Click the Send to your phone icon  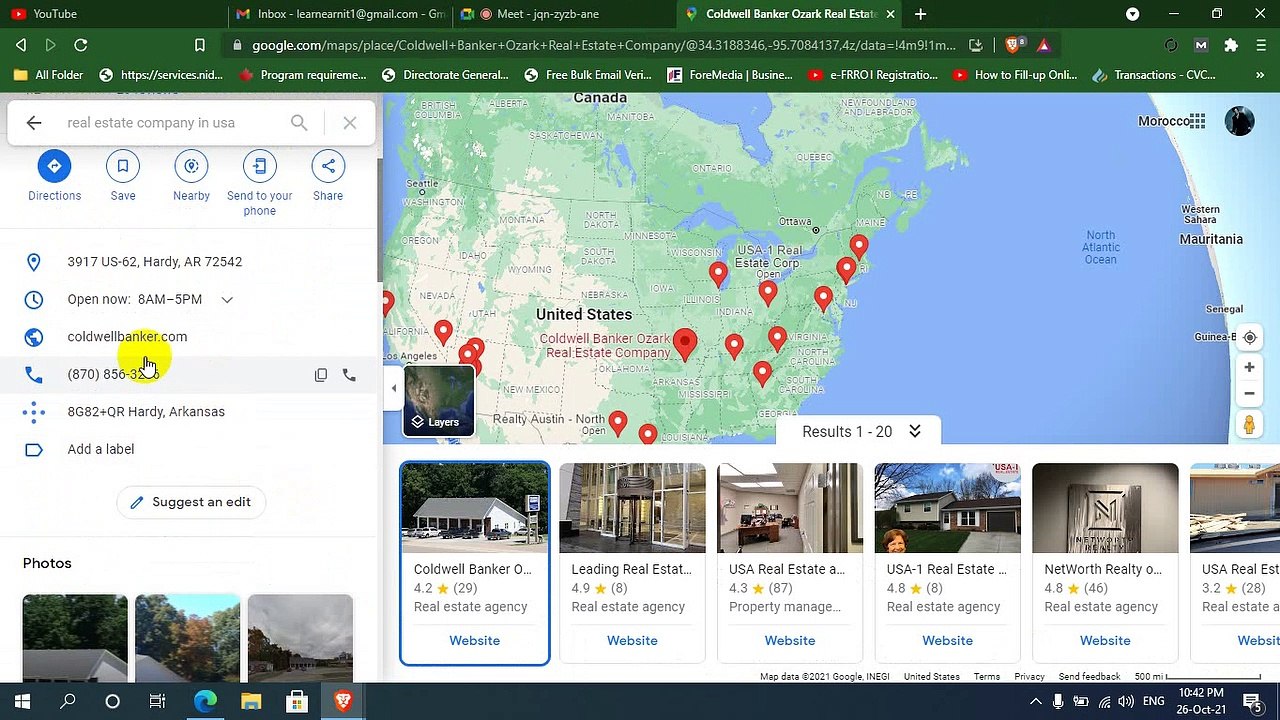click(260, 166)
